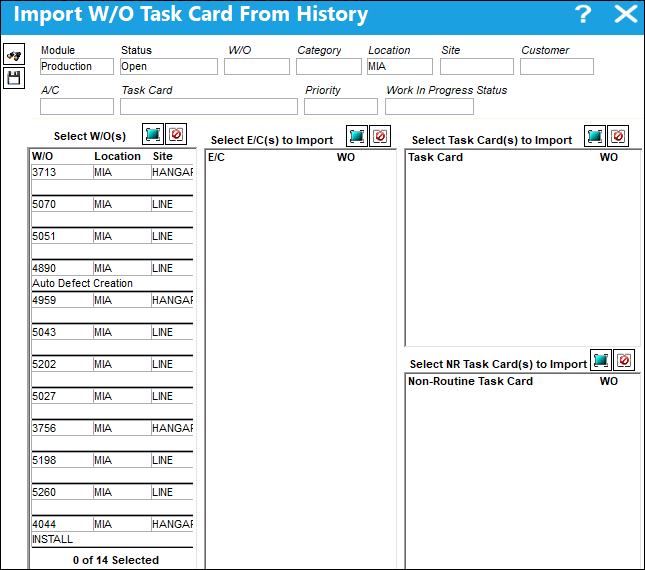The image size is (645, 570).
Task: Deselect all E/C(s) to Import icon
Action: pyautogui.click(x=380, y=136)
